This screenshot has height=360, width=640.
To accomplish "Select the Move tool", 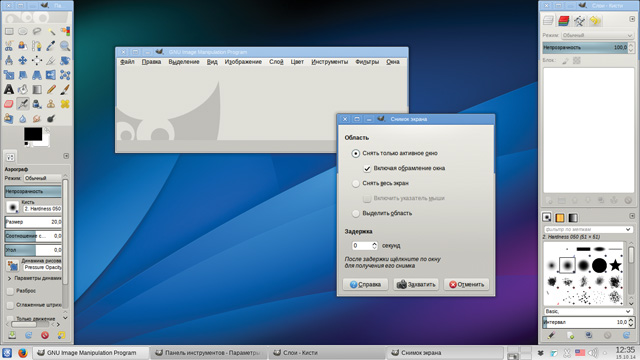I will point(23,60).
